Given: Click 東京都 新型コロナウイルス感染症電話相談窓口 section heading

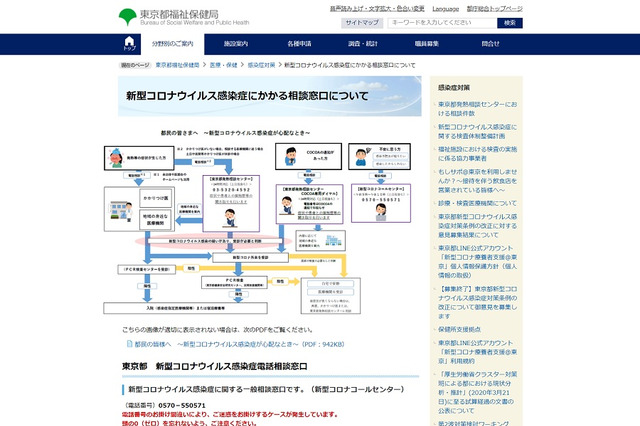Looking at the screenshot, I should coord(215,366).
